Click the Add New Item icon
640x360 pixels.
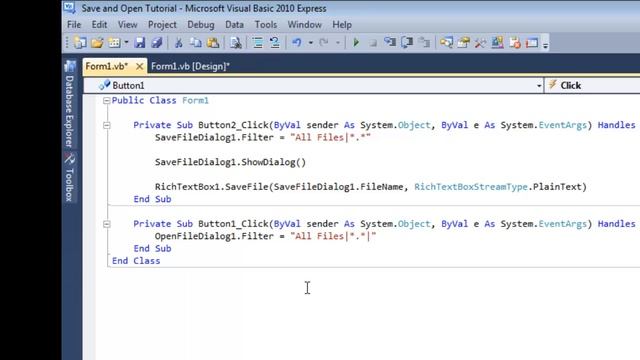coord(115,42)
